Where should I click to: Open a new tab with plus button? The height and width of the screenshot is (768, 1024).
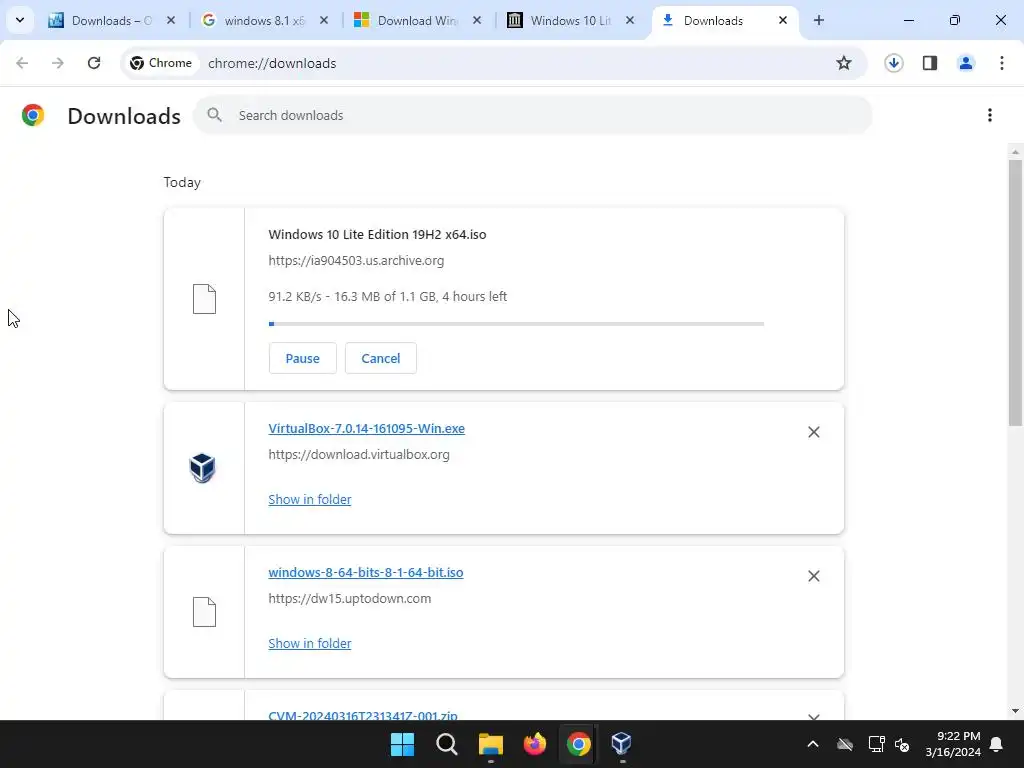[818, 20]
